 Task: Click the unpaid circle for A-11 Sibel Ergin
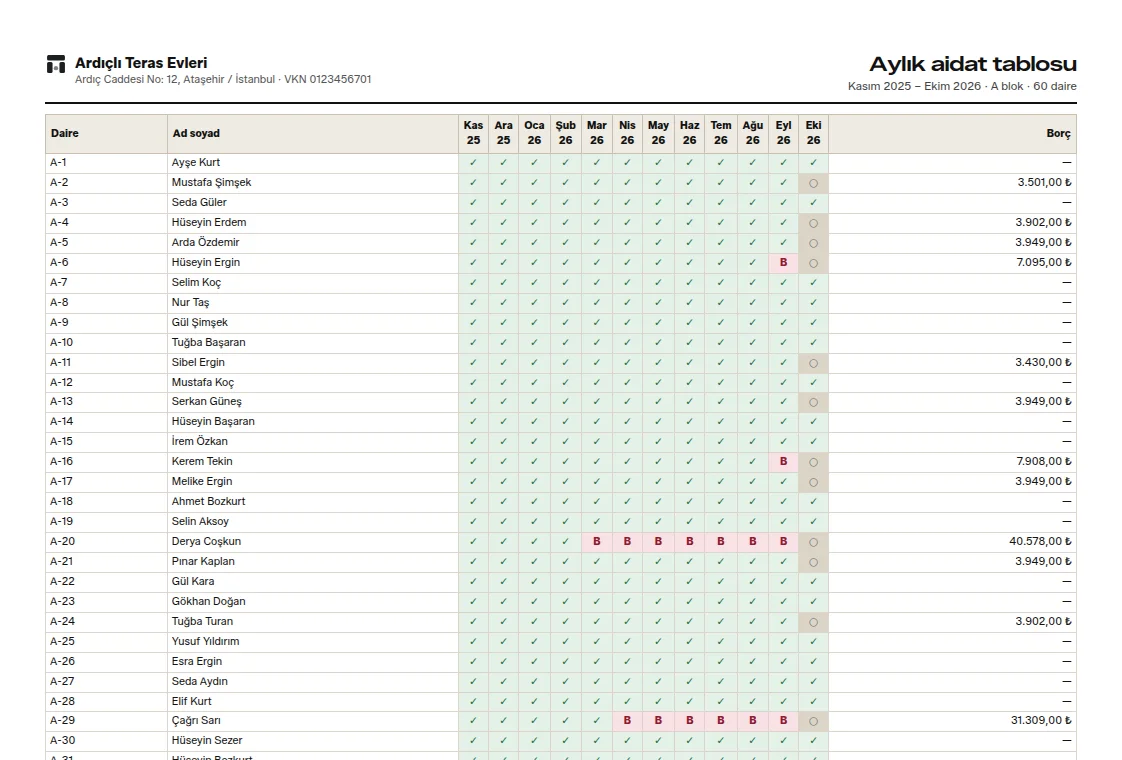pos(814,364)
